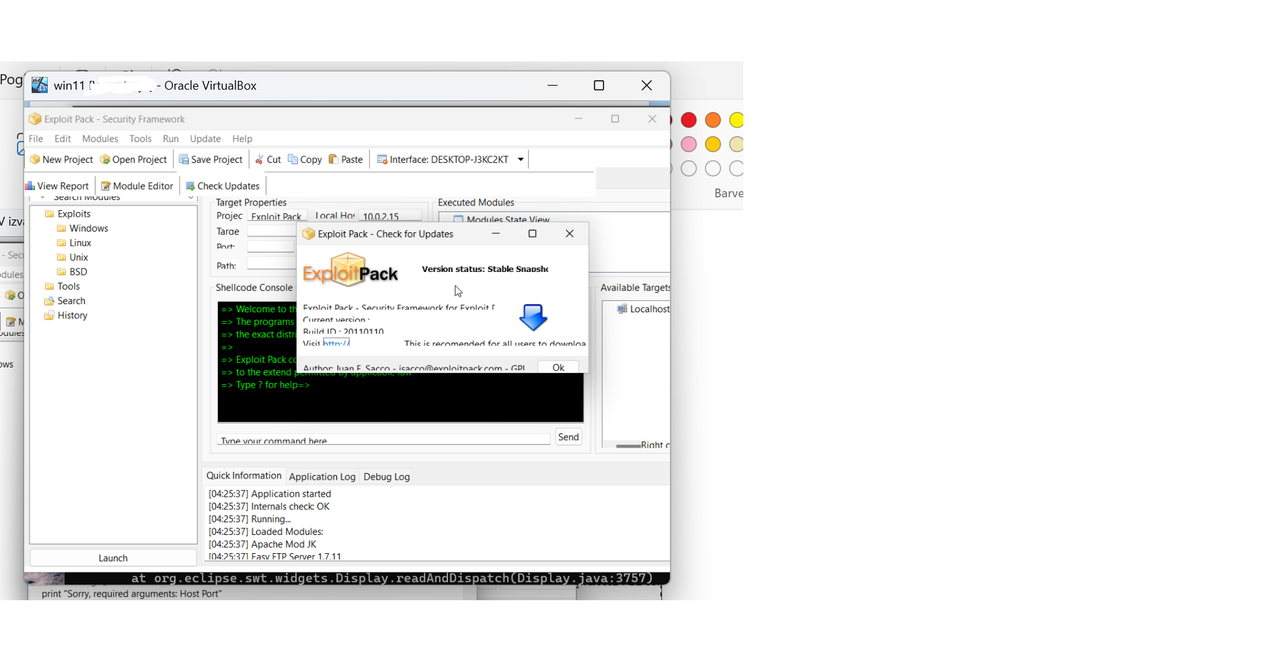Screen dimensions: 1280x667
Task: Click the History folder icon in tree
Action: pos(49,316)
